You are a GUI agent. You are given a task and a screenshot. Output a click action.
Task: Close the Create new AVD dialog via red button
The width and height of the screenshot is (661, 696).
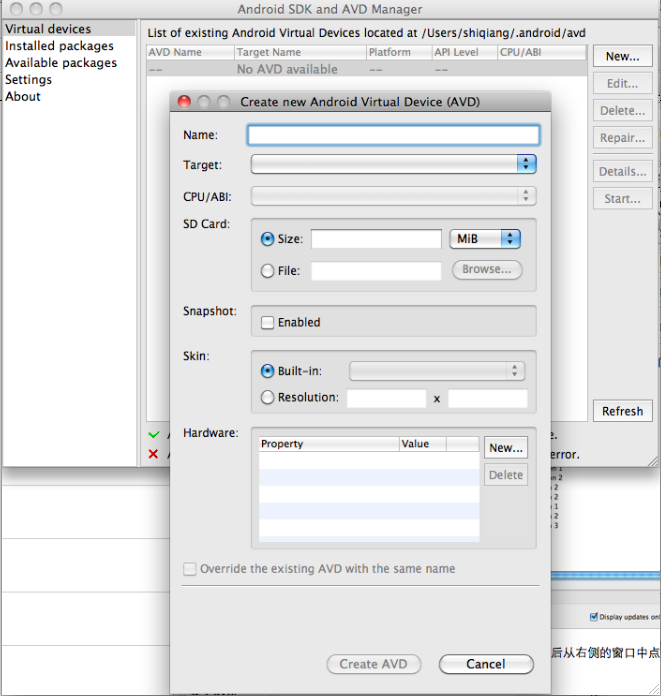(x=184, y=102)
